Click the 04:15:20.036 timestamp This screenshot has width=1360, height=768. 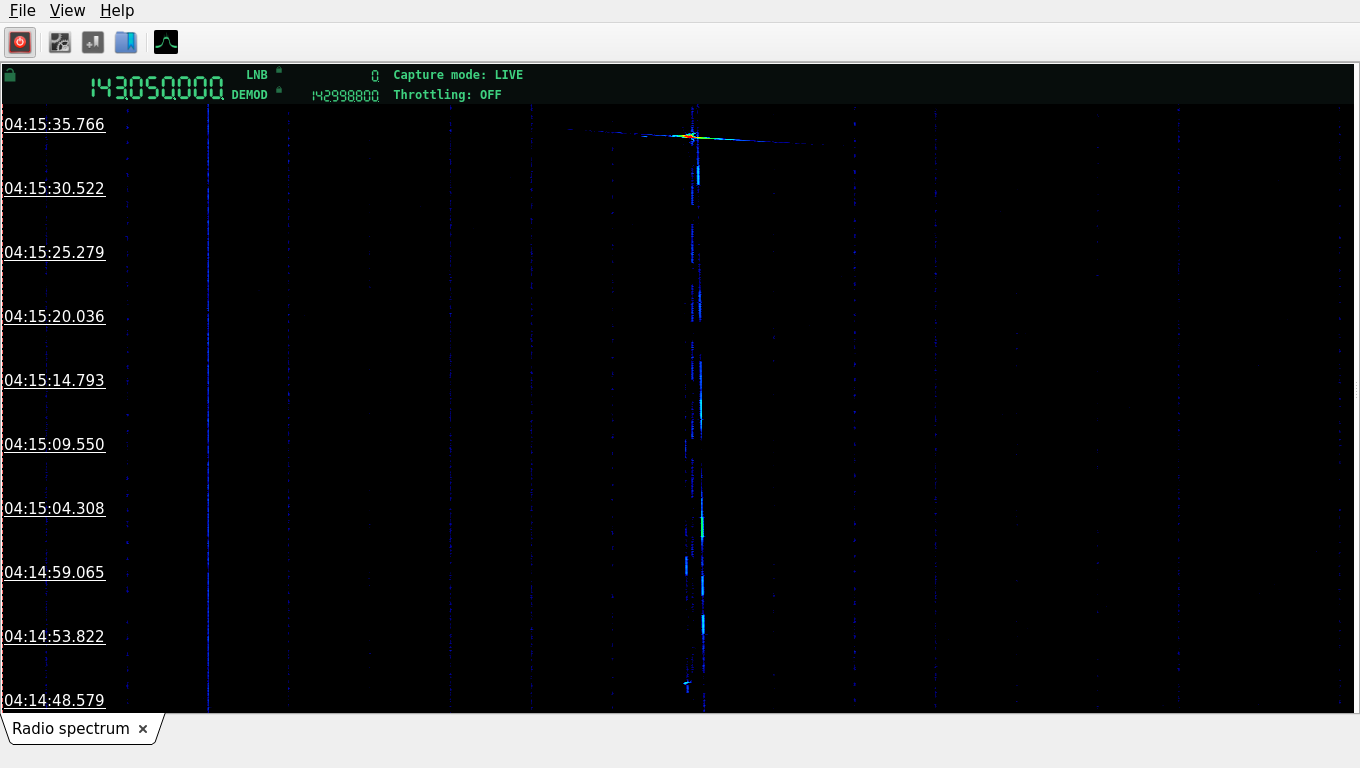[54, 317]
